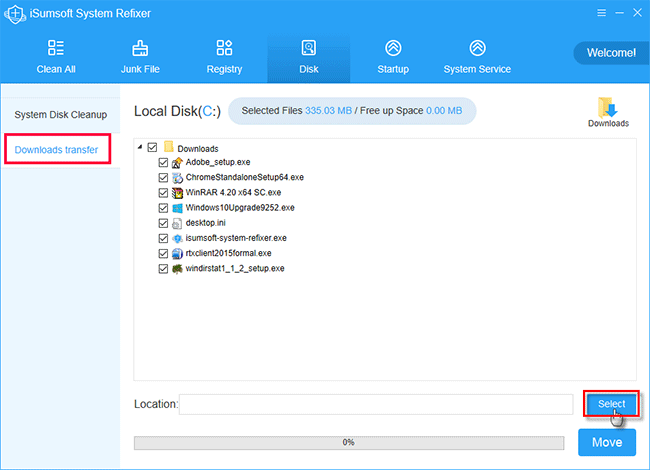Uncheck the WinRAR 4.20 x64 SC.exe checkbox
The height and width of the screenshot is (470, 650).
[x=163, y=193]
